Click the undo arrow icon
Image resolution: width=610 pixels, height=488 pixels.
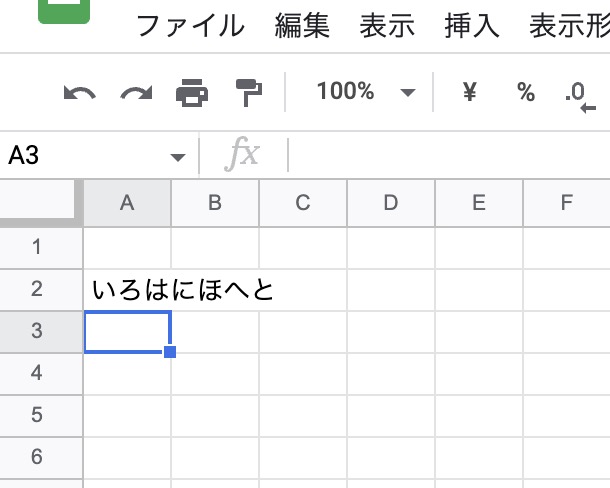80,93
